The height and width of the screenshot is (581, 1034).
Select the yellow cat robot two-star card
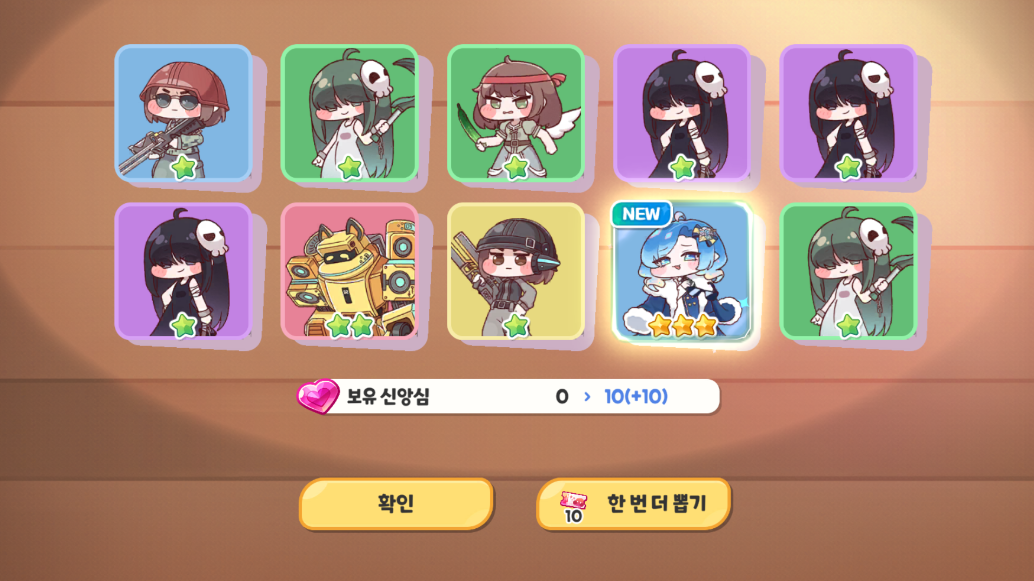click(x=350, y=271)
